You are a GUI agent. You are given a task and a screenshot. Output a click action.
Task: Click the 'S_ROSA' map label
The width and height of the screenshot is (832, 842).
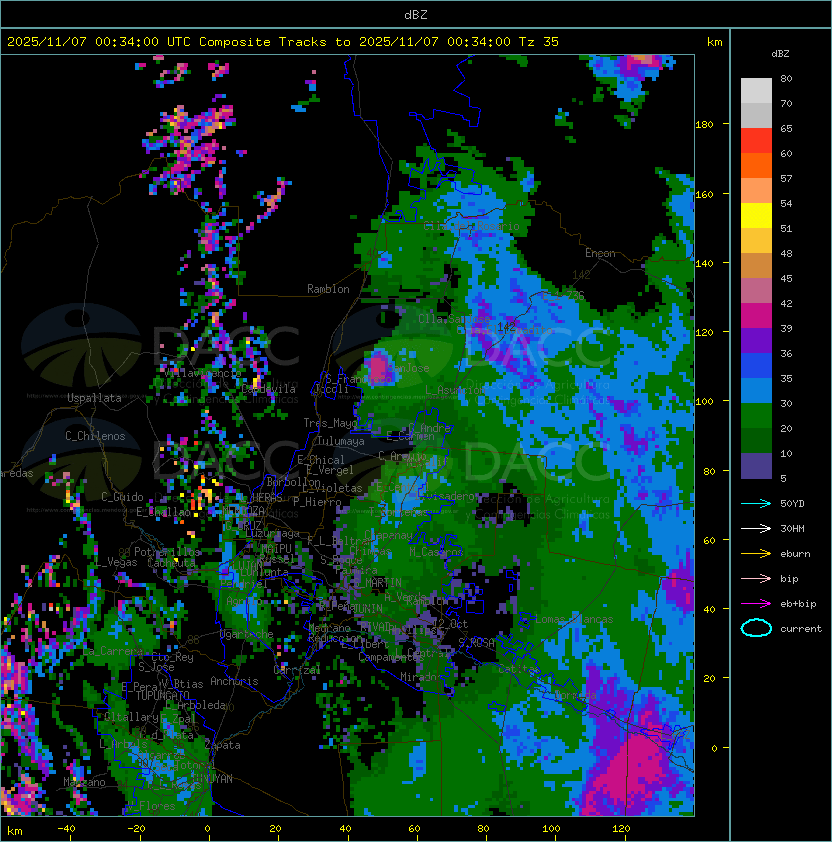(476, 643)
